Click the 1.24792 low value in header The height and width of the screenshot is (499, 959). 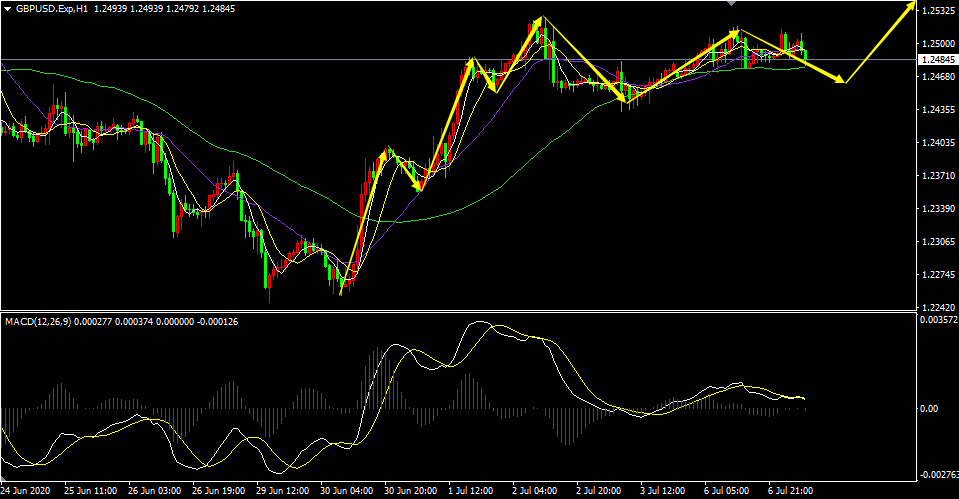coord(182,9)
